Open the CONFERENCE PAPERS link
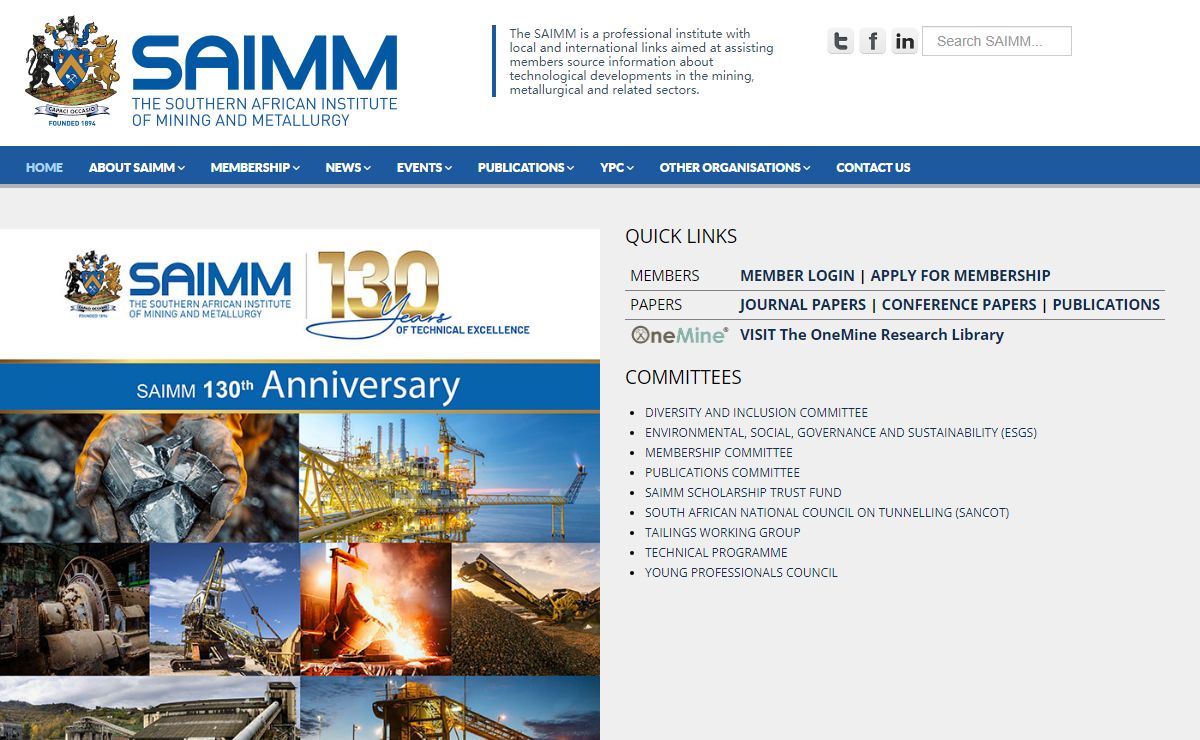 [x=959, y=304]
